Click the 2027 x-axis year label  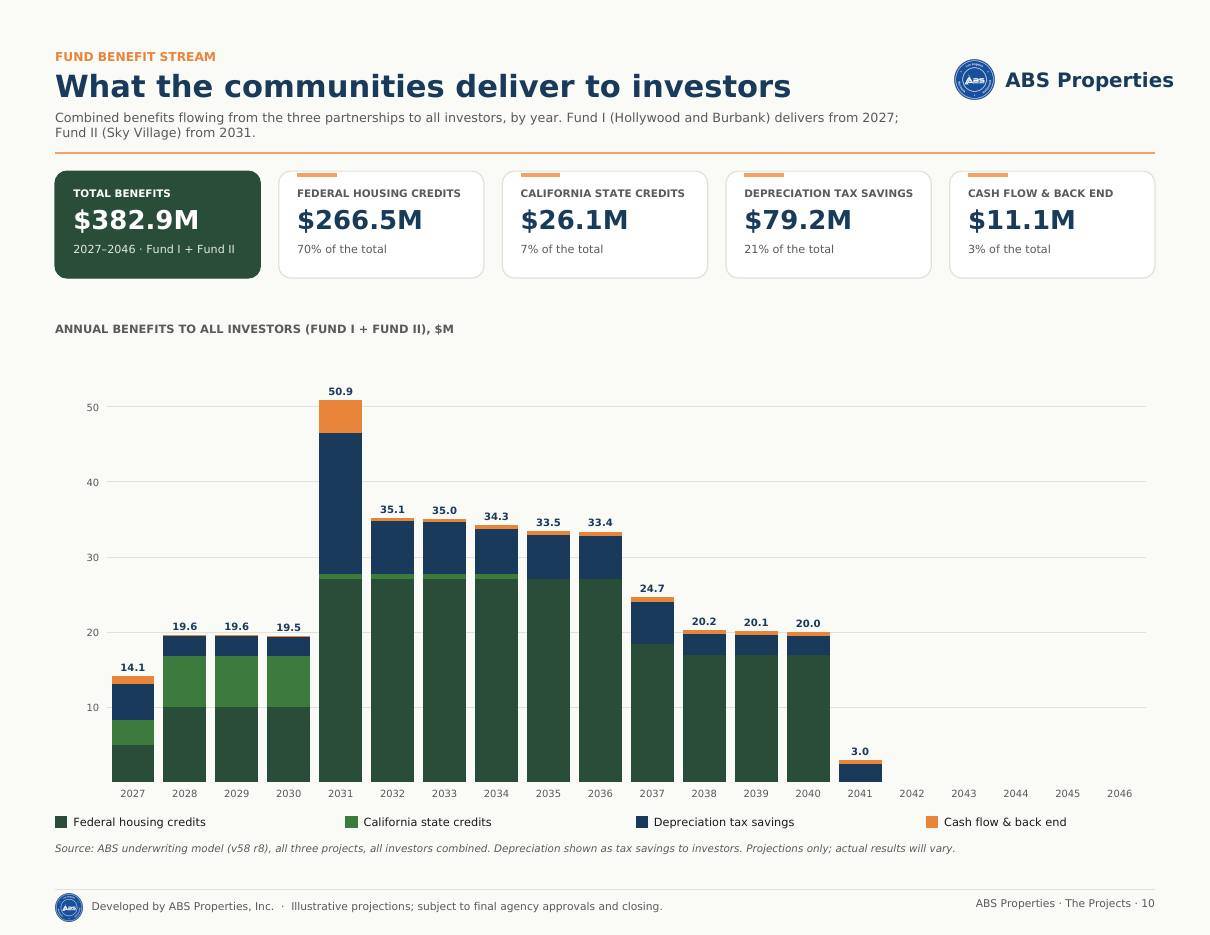(x=133, y=794)
